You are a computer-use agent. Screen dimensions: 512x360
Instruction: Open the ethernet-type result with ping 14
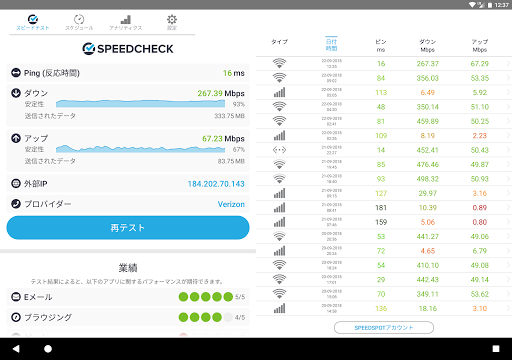pos(384,150)
